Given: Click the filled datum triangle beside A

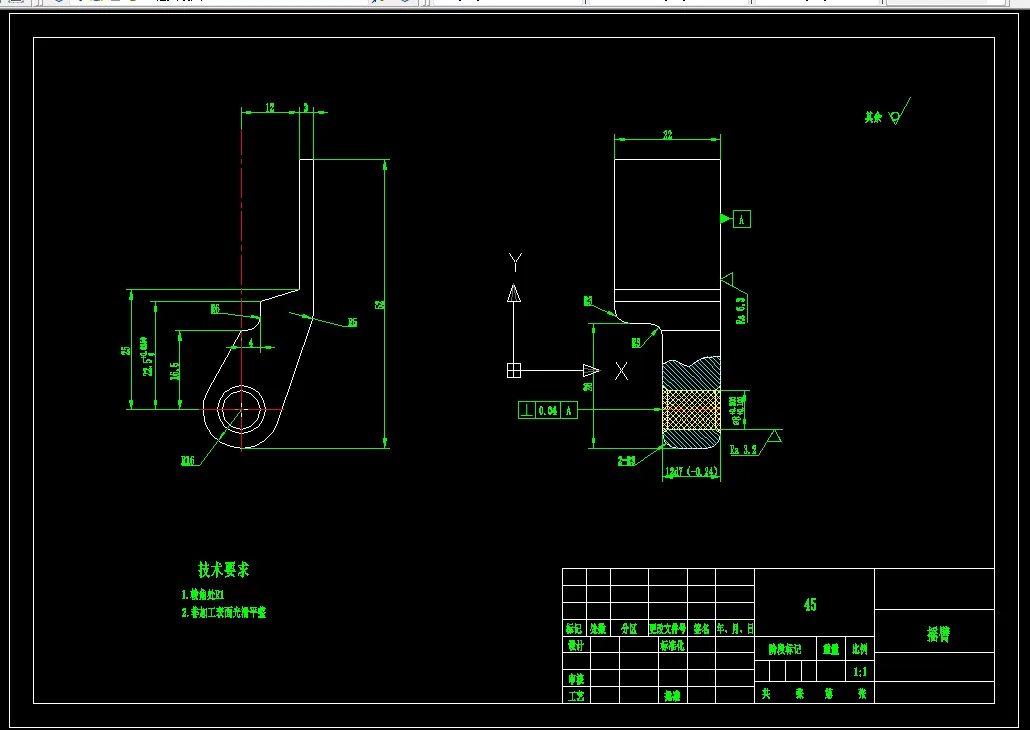Looking at the screenshot, I should [x=727, y=219].
